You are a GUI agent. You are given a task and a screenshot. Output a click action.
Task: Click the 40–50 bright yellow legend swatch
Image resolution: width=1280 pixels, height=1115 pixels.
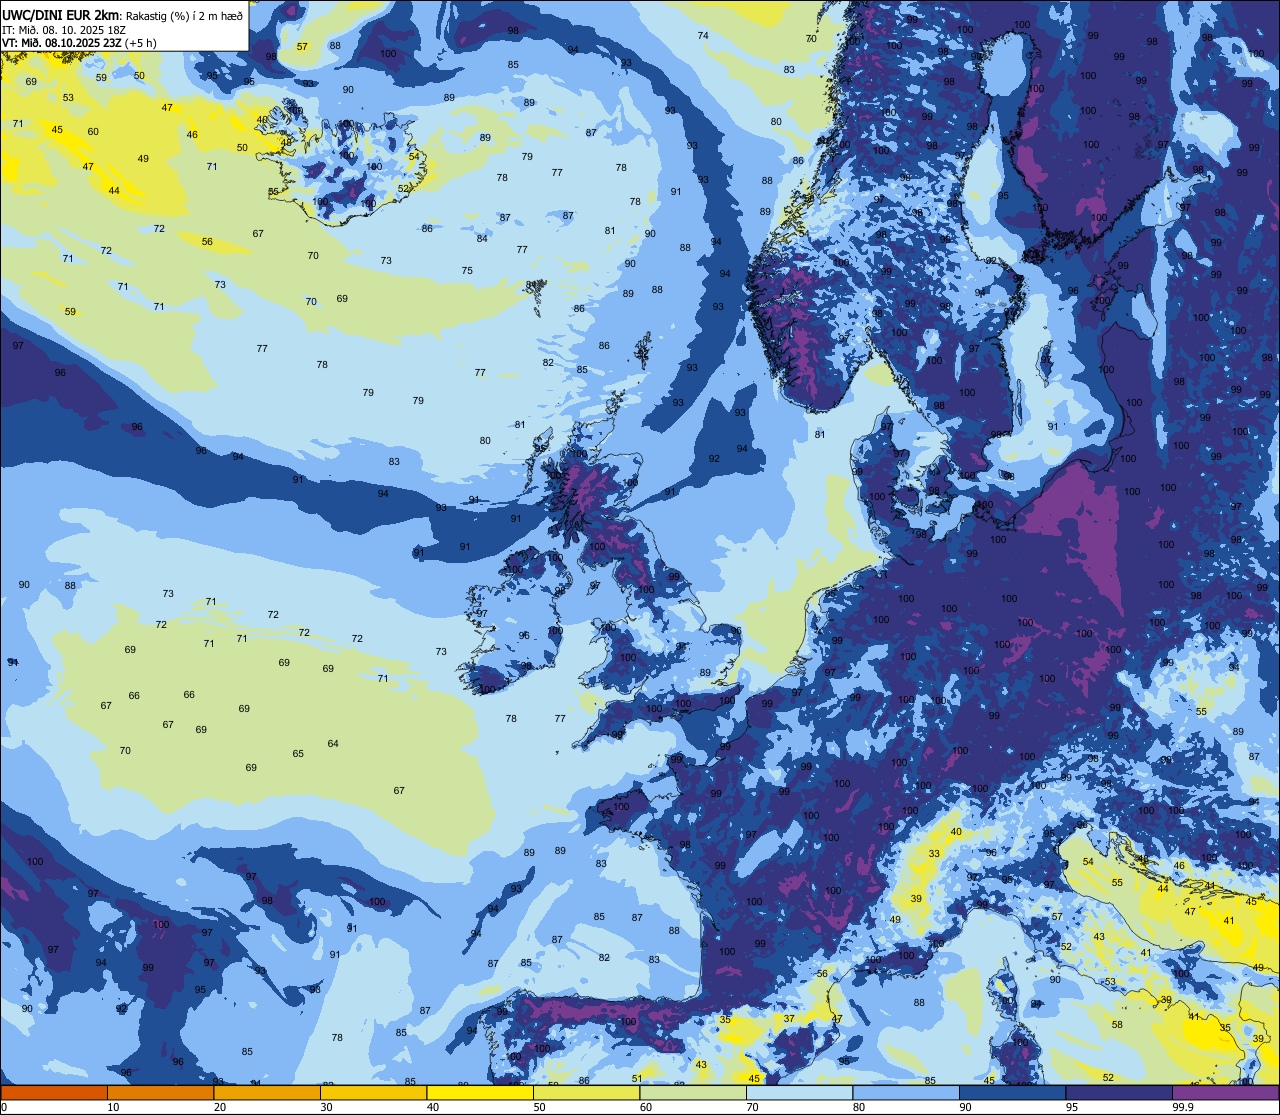(x=480, y=1092)
